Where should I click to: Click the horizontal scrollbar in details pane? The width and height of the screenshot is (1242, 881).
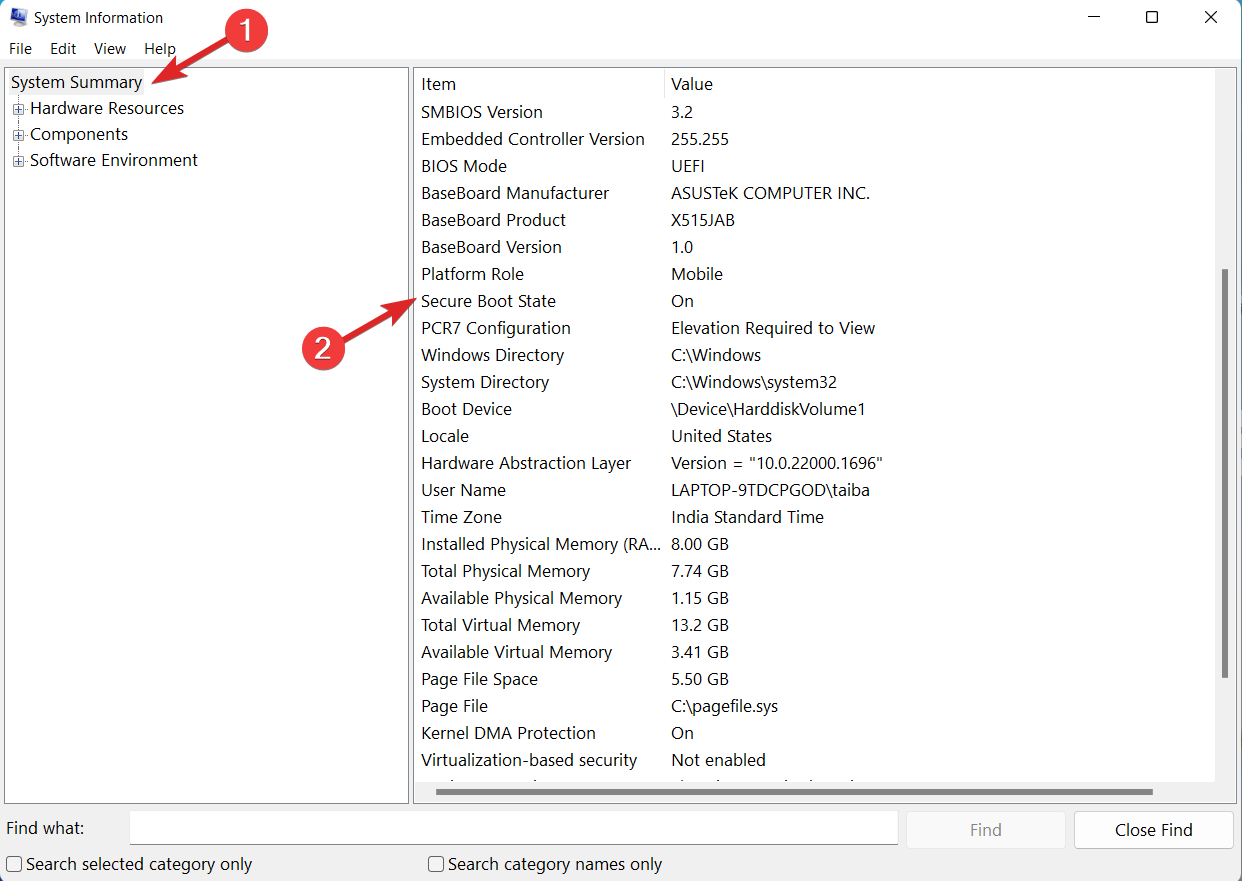coord(794,791)
